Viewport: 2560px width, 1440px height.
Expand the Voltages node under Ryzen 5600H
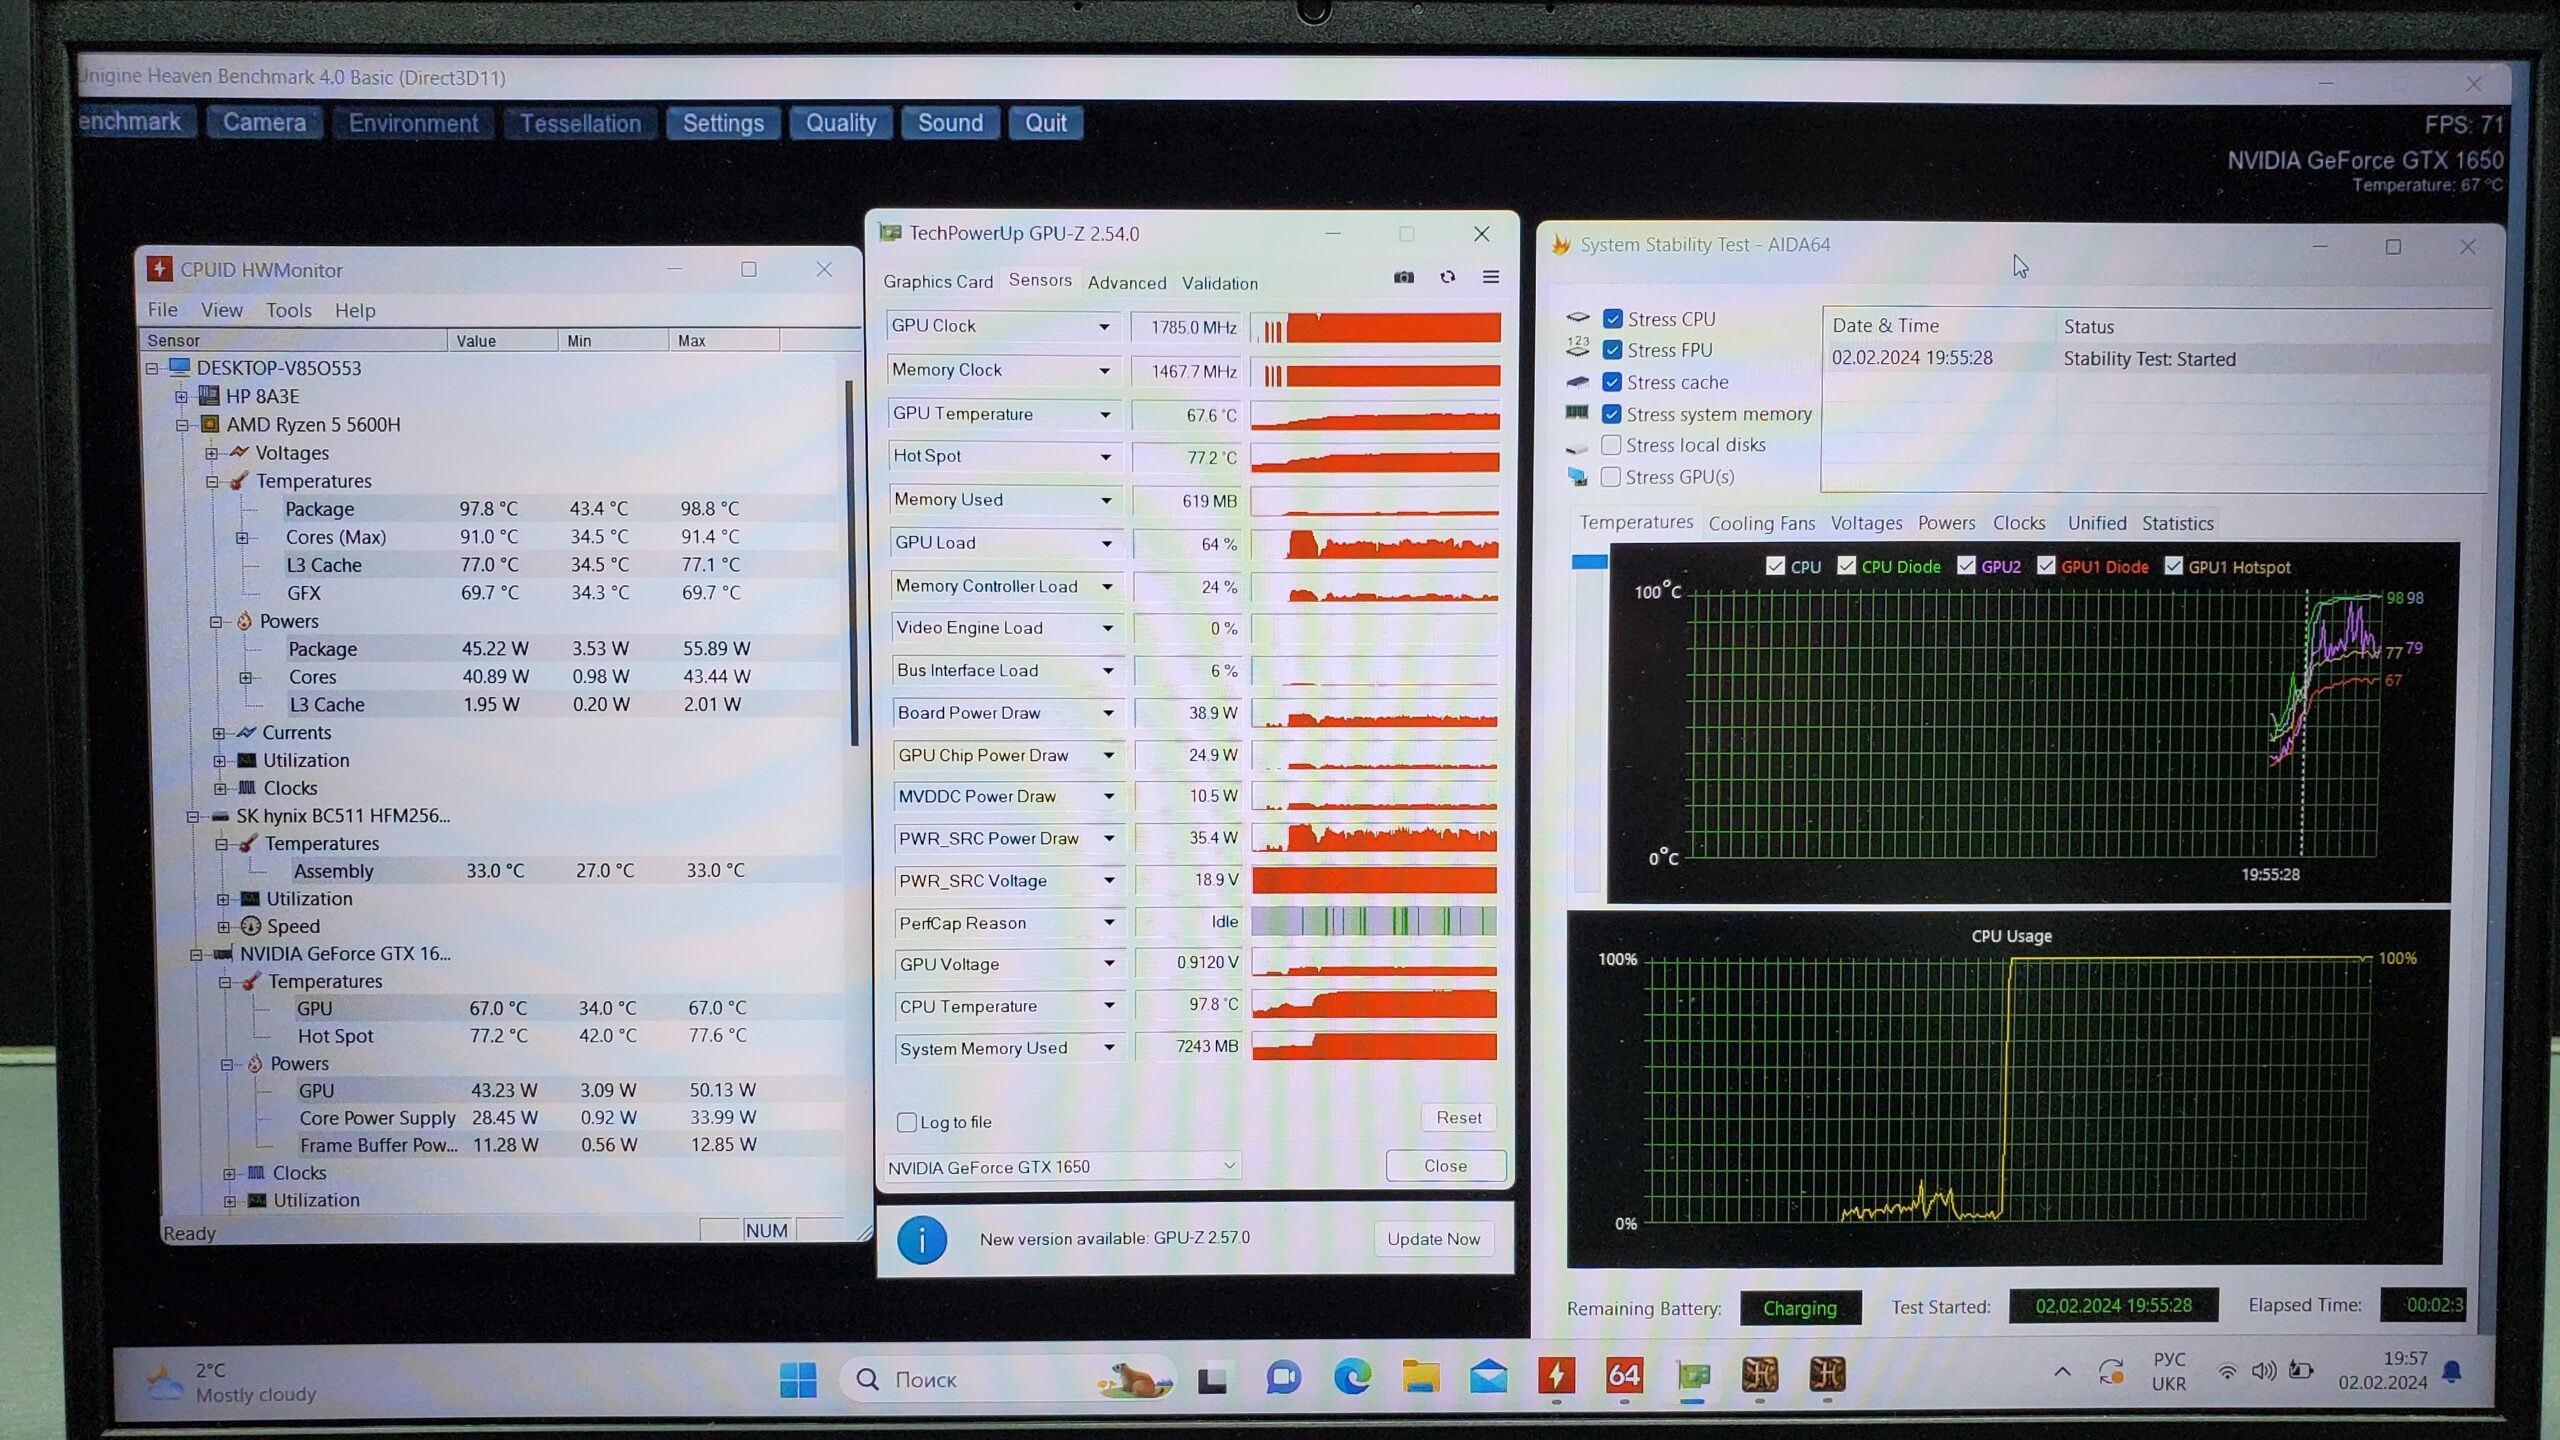pyautogui.click(x=211, y=453)
